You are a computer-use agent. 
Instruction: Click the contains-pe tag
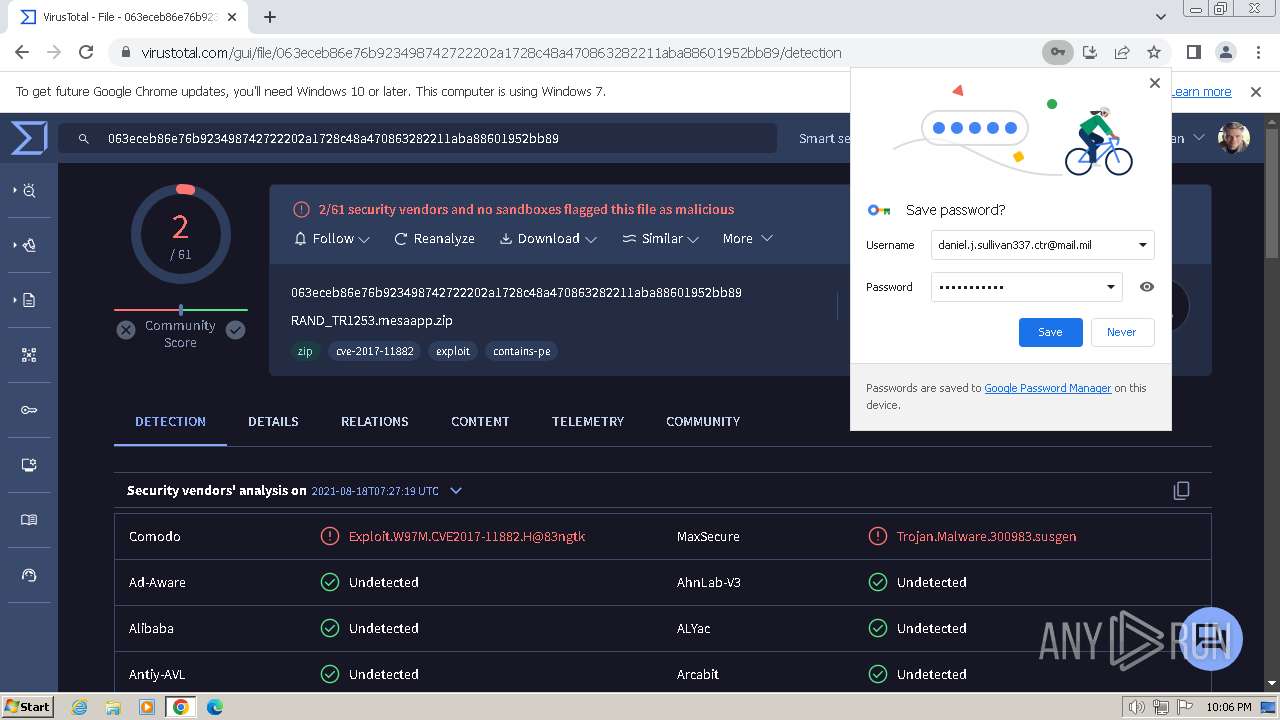point(522,351)
